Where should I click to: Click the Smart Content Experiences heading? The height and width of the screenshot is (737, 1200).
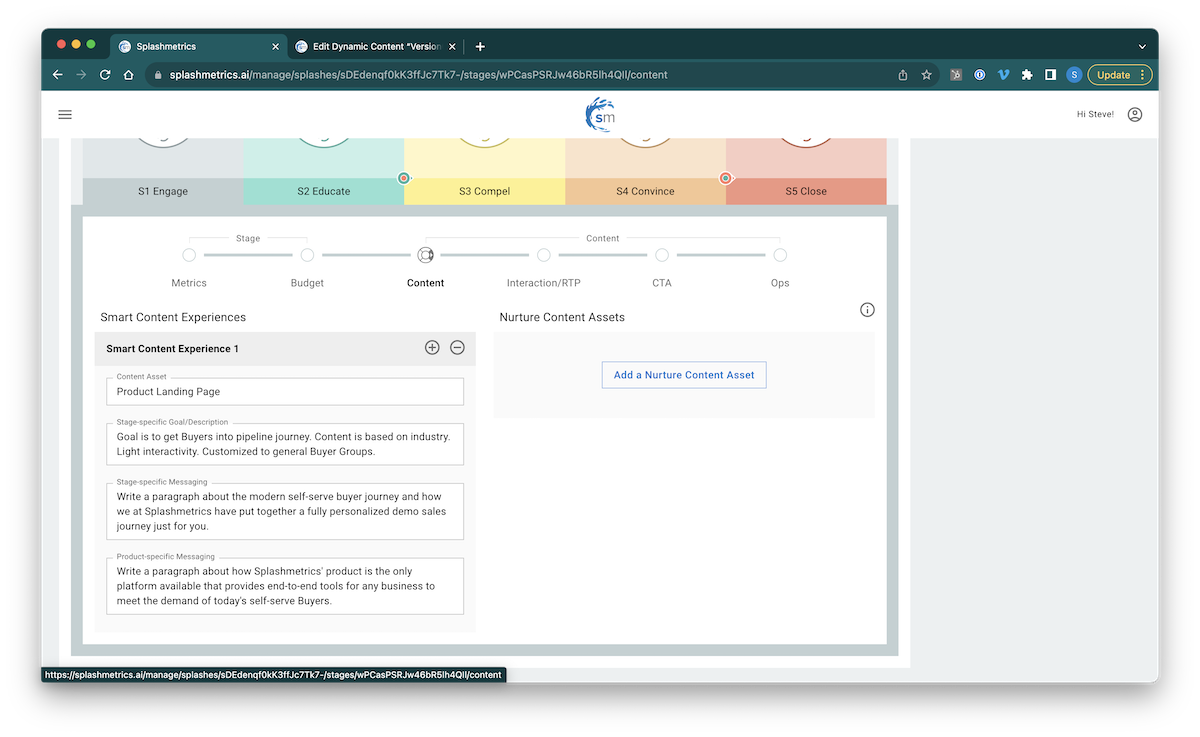[x=173, y=317]
